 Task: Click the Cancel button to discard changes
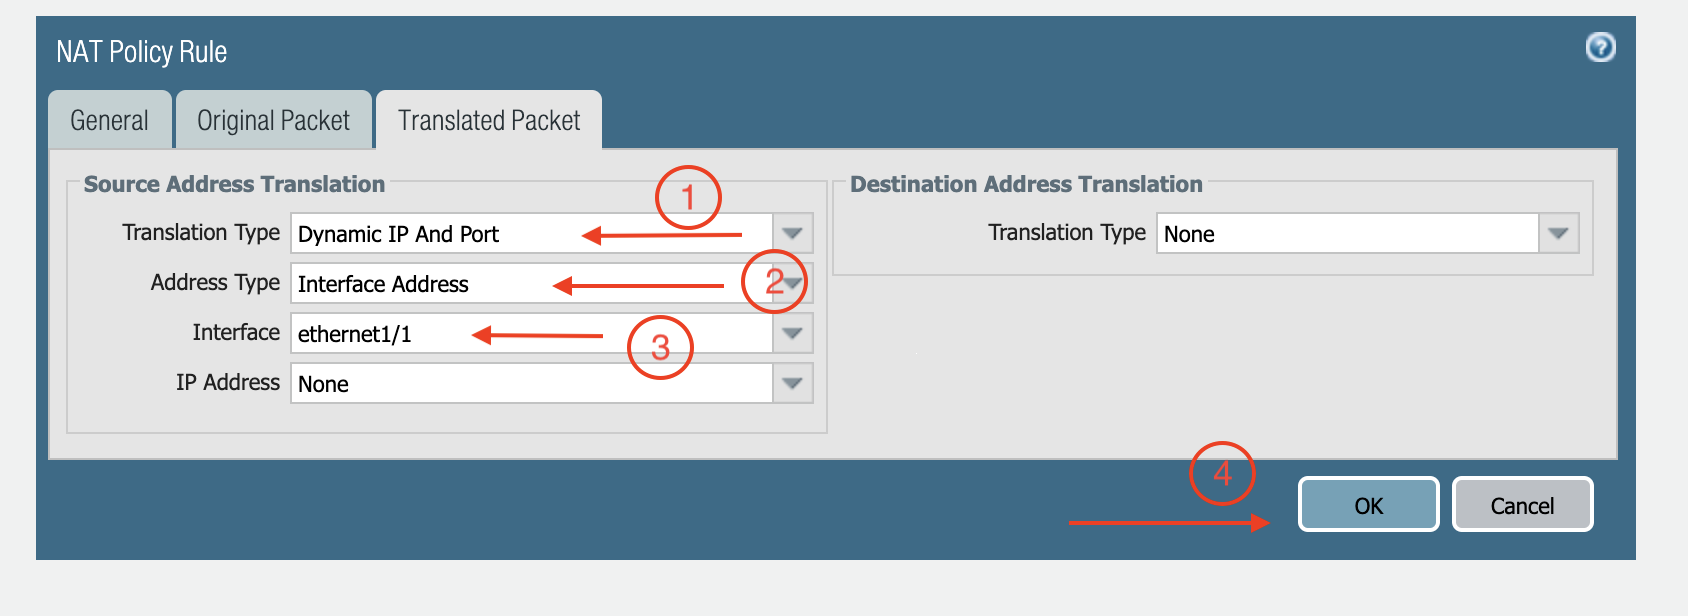click(x=1522, y=504)
